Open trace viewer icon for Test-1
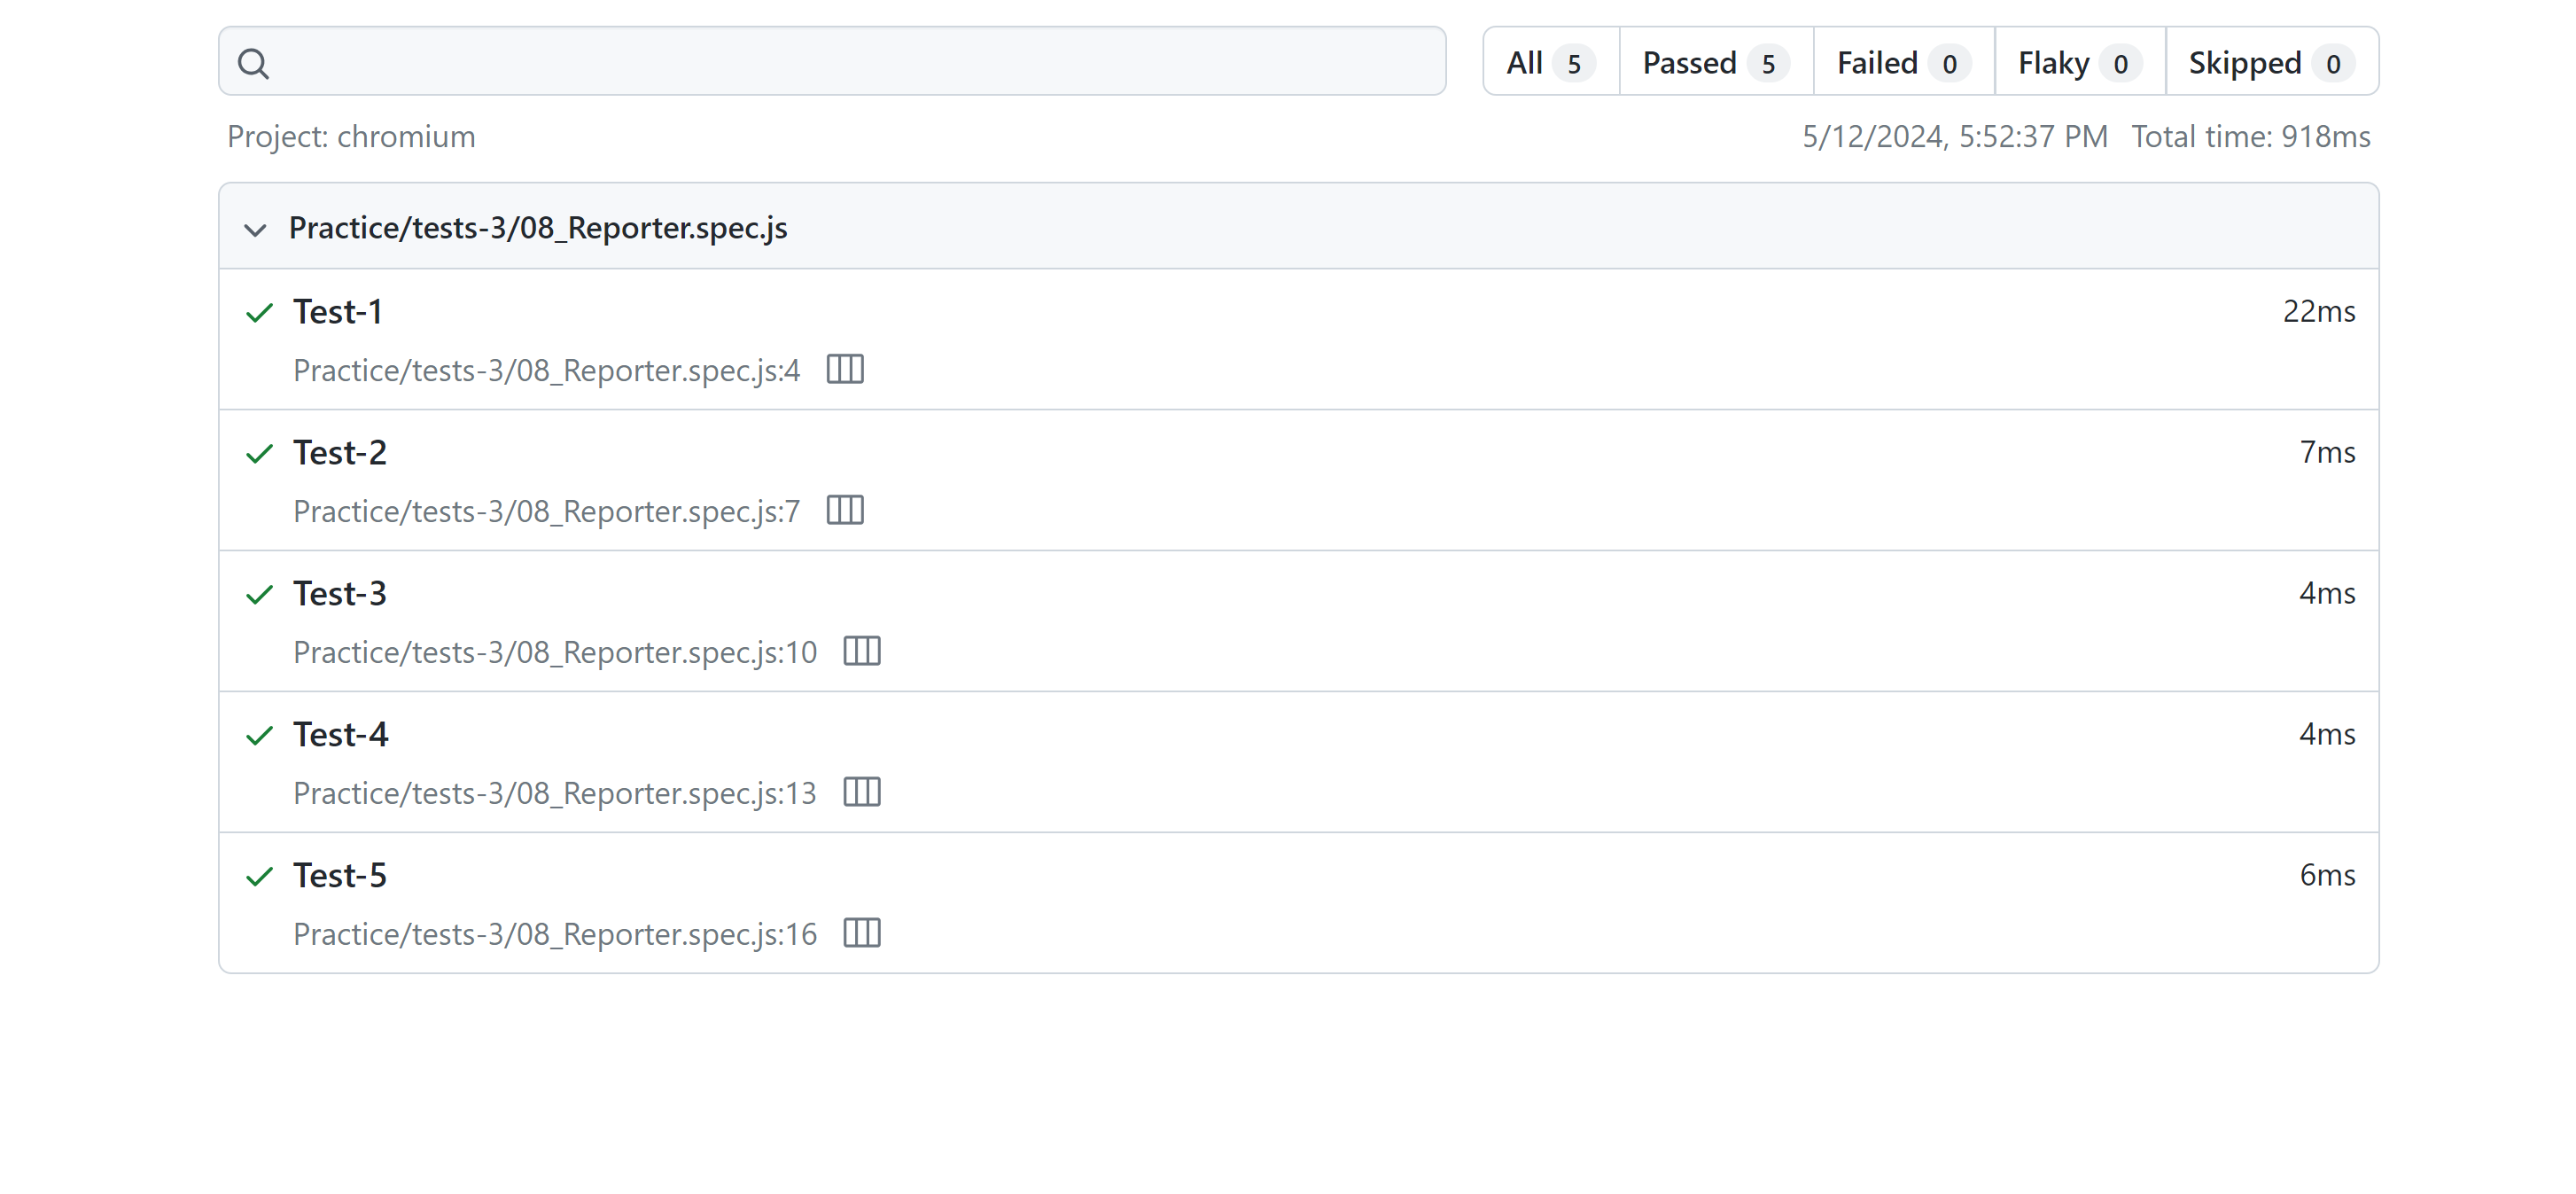This screenshot has width=2576, height=1194. coord(844,370)
